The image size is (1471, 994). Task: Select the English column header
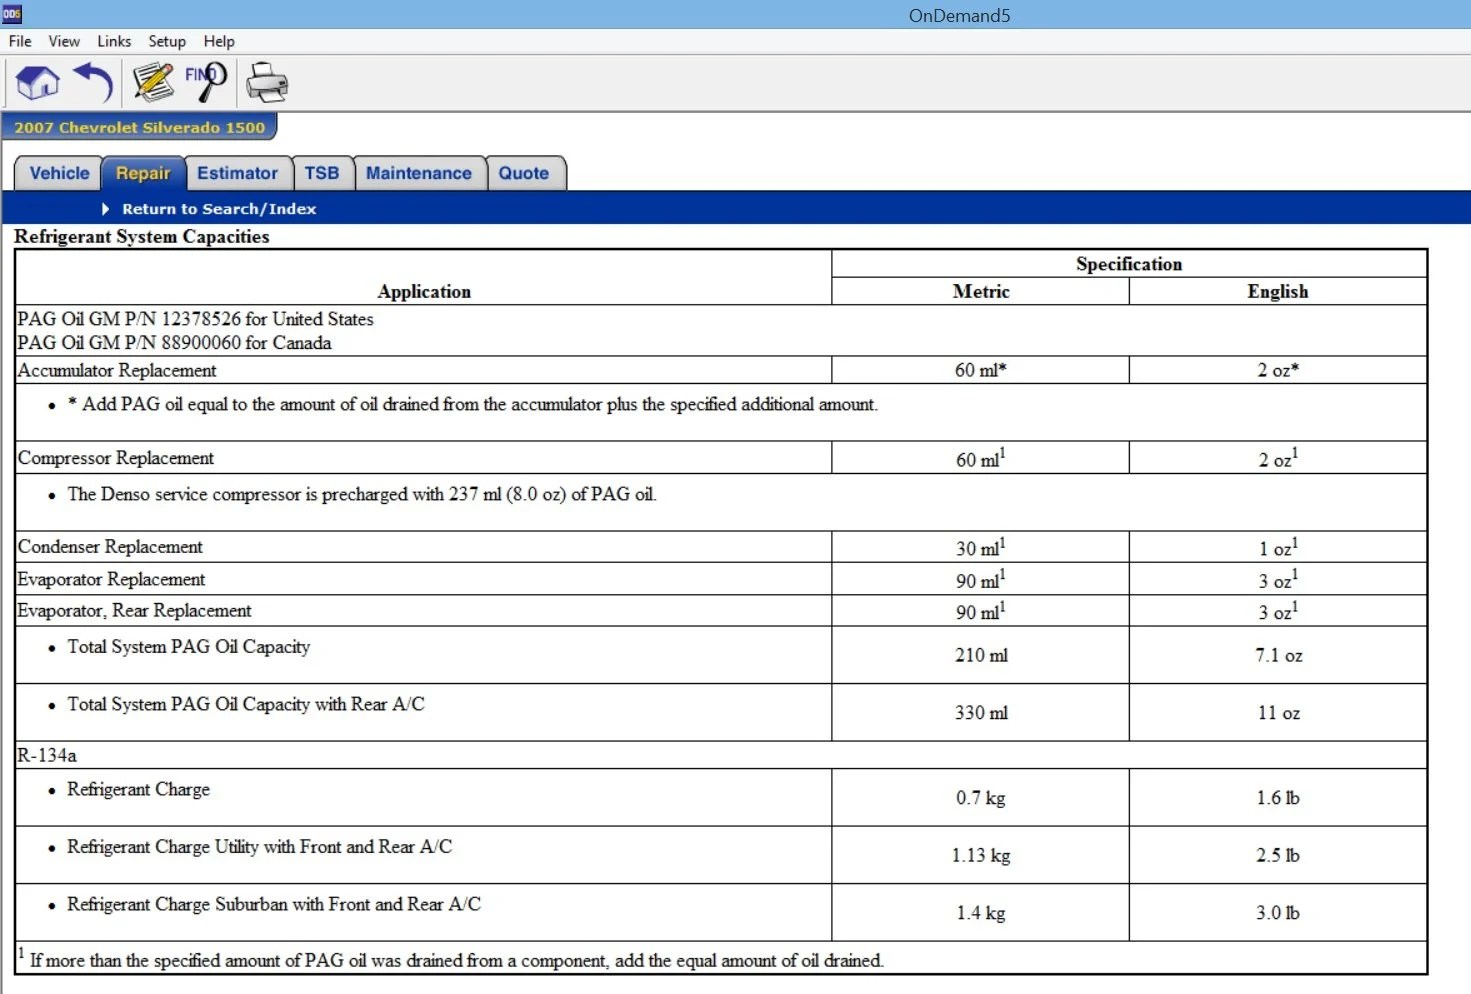pyautogui.click(x=1278, y=291)
